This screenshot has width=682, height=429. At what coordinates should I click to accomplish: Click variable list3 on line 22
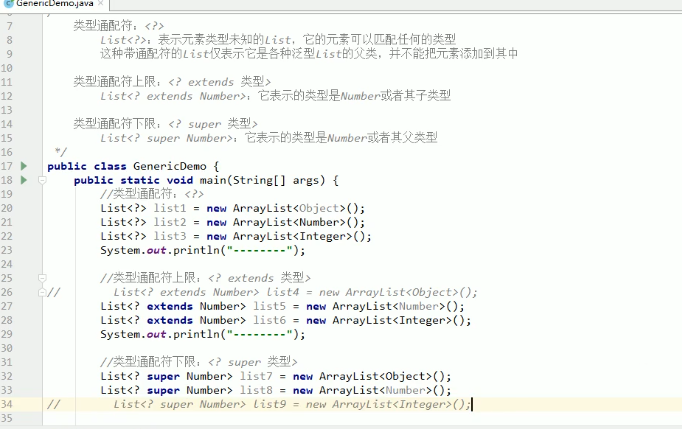point(170,236)
